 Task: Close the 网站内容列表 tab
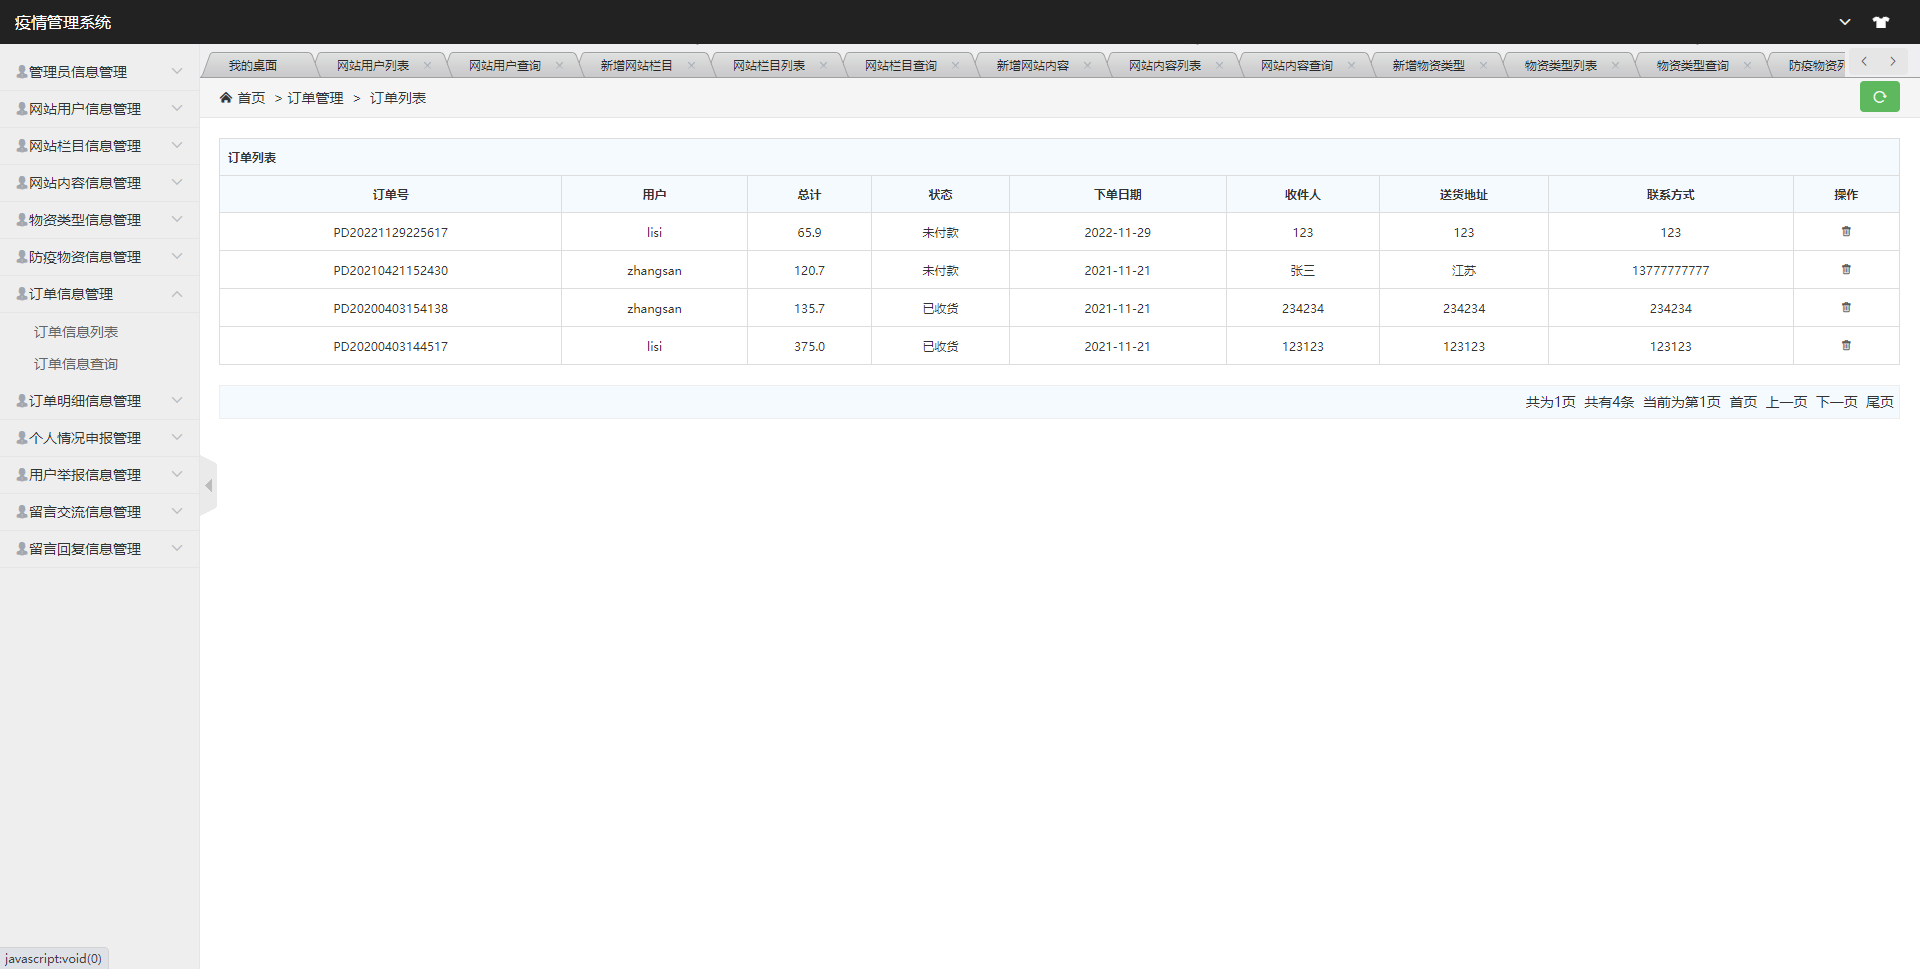tap(1219, 66)
